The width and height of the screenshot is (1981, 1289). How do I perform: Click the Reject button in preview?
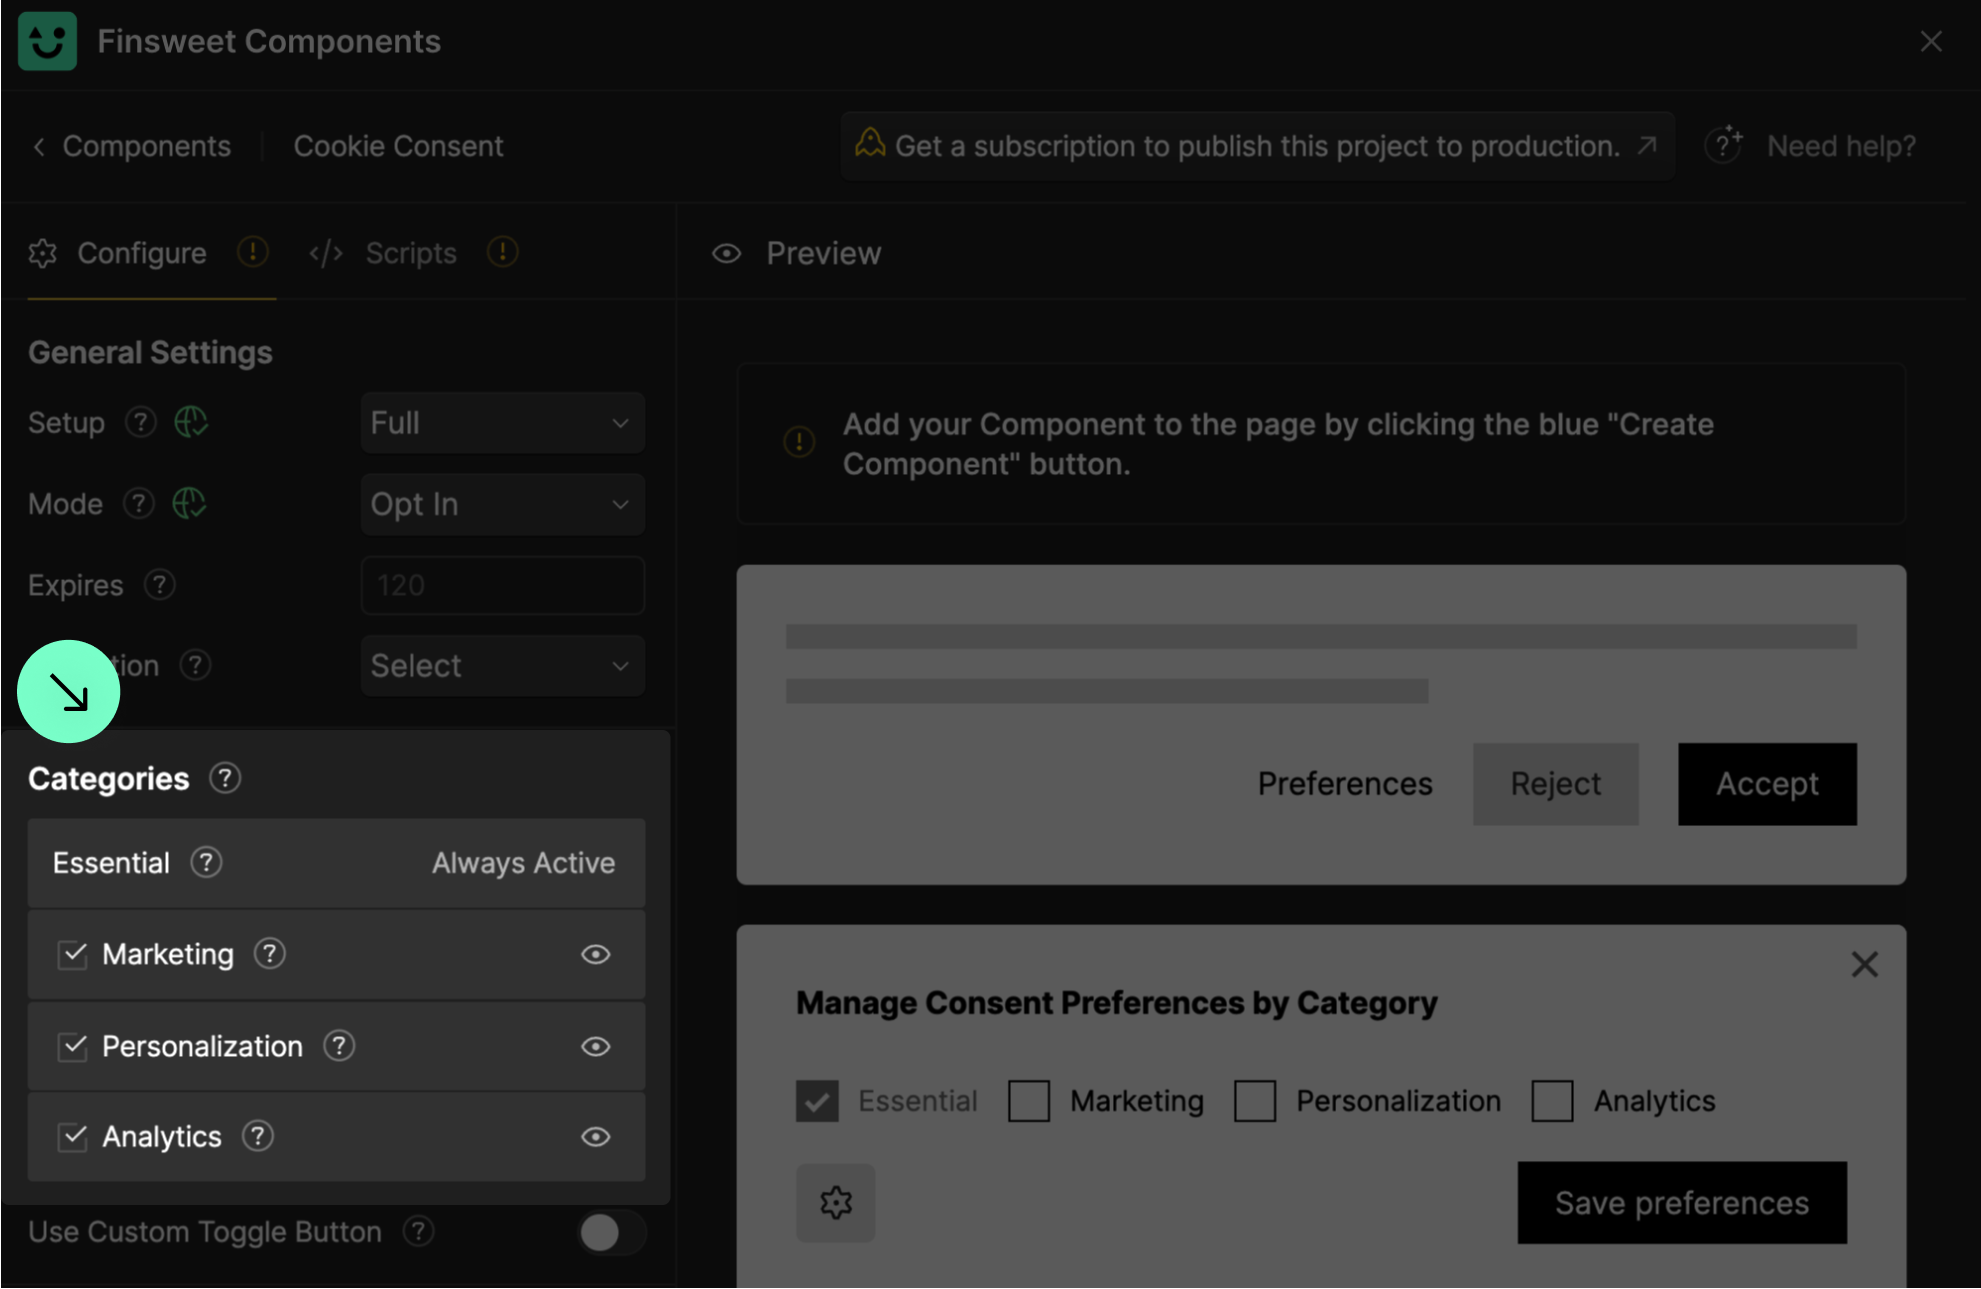coord(1556,784)
